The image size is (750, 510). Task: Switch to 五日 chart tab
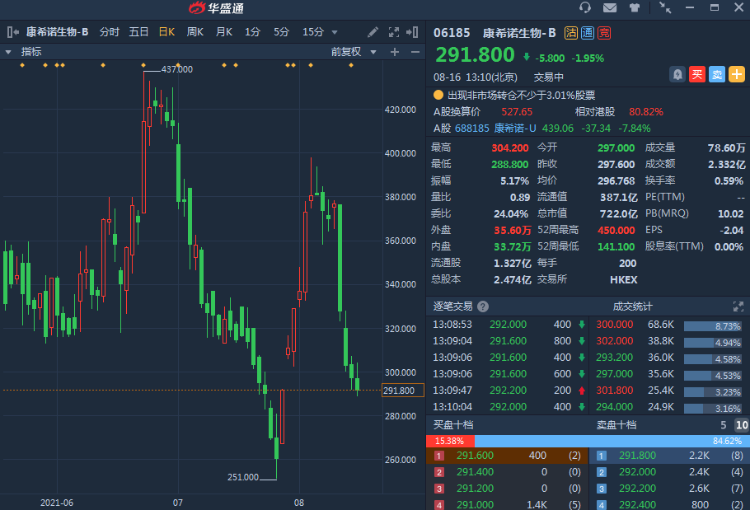[x=139, y=32]
